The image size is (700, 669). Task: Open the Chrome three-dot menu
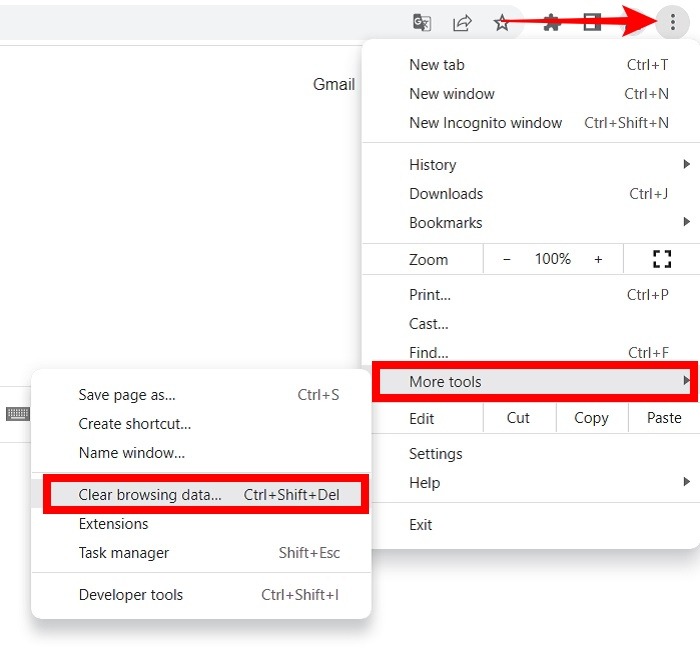point(672,21)
